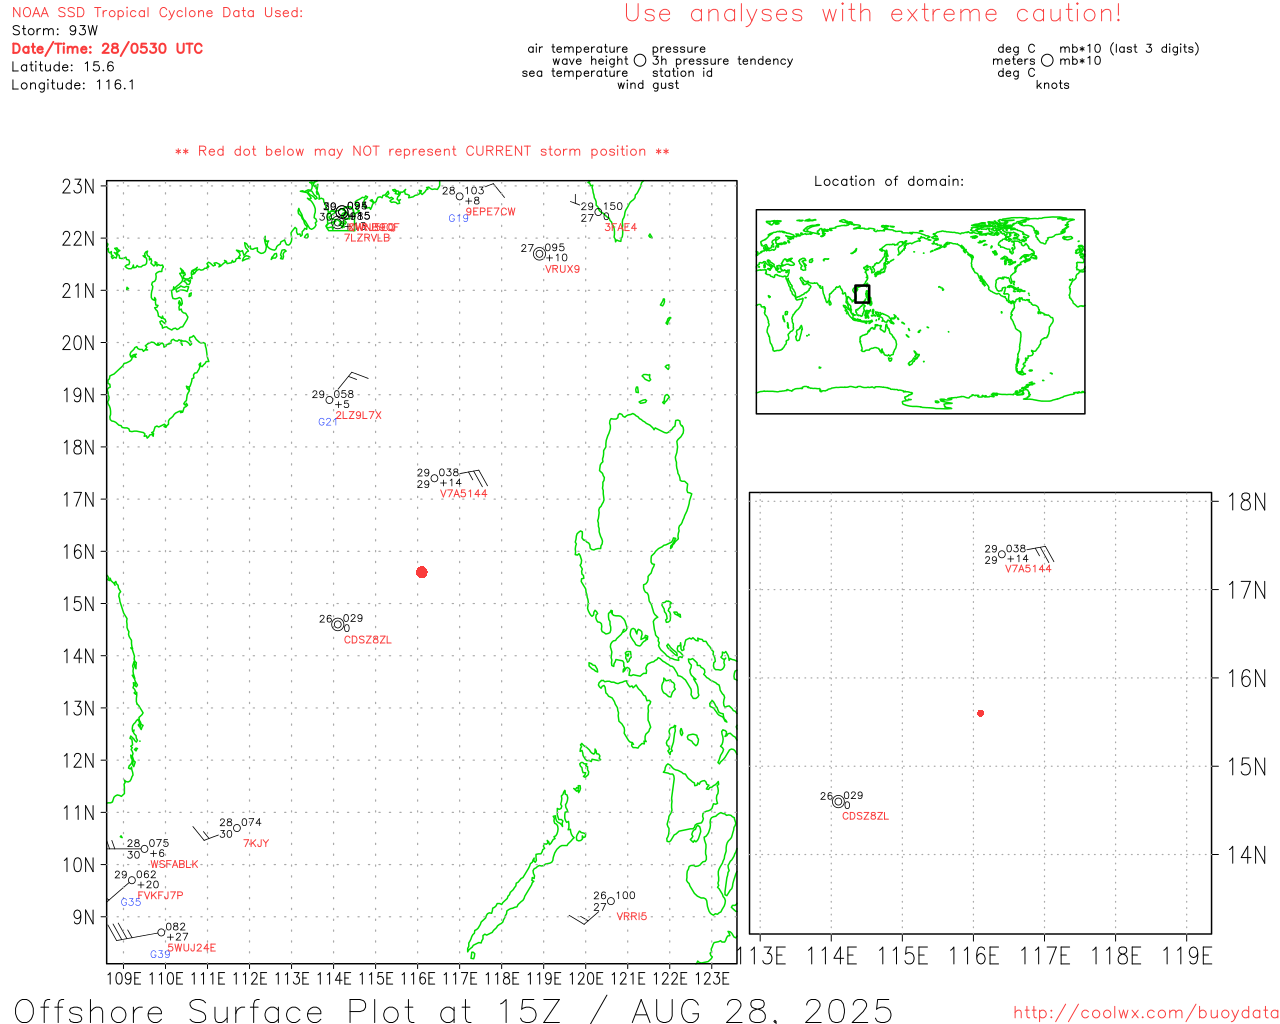The height and width of the screenshot is (1024, 1280).
Task: Click the 9N latitude axis label
Action: [84, 917]
